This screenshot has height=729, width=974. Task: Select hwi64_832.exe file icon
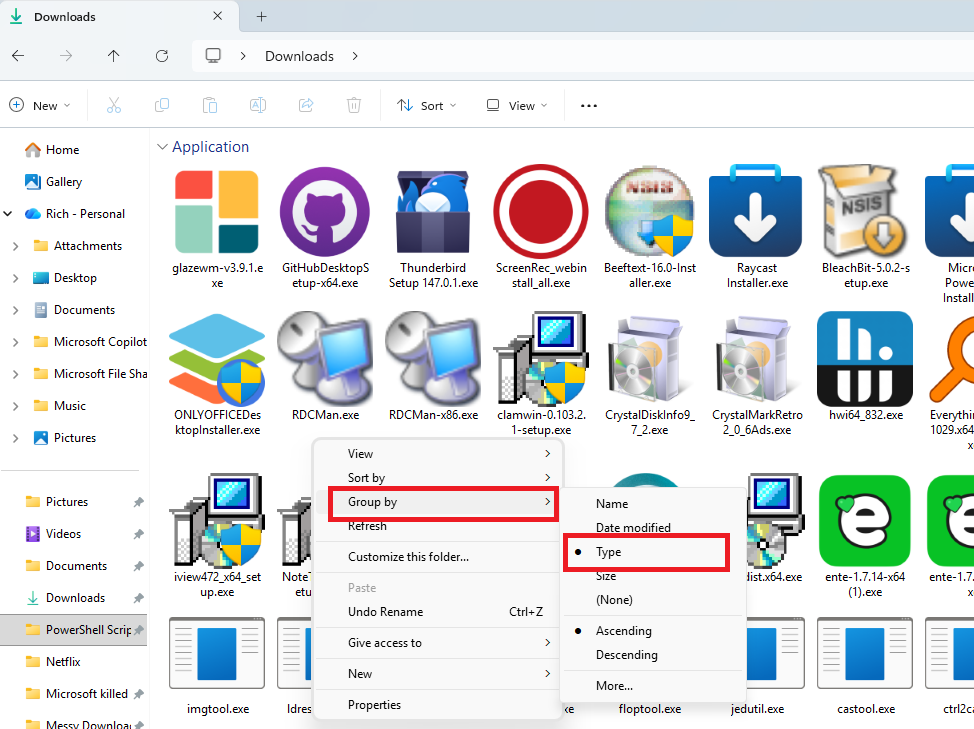click(865, 359)
